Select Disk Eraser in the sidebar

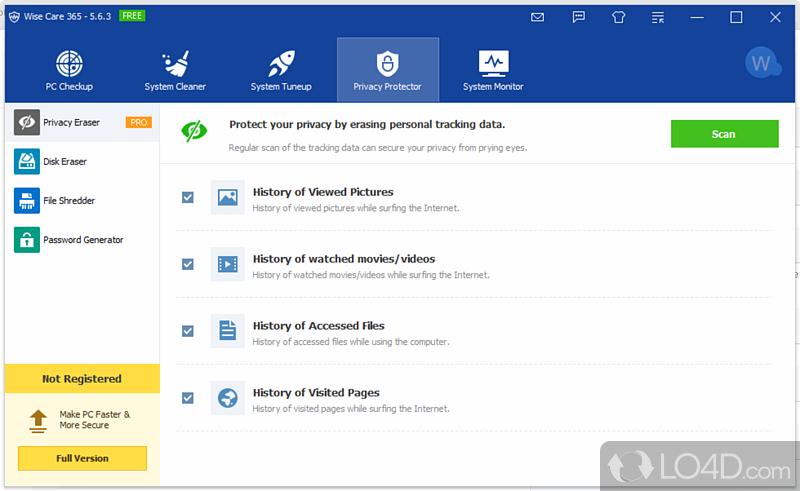coord(64,161)
